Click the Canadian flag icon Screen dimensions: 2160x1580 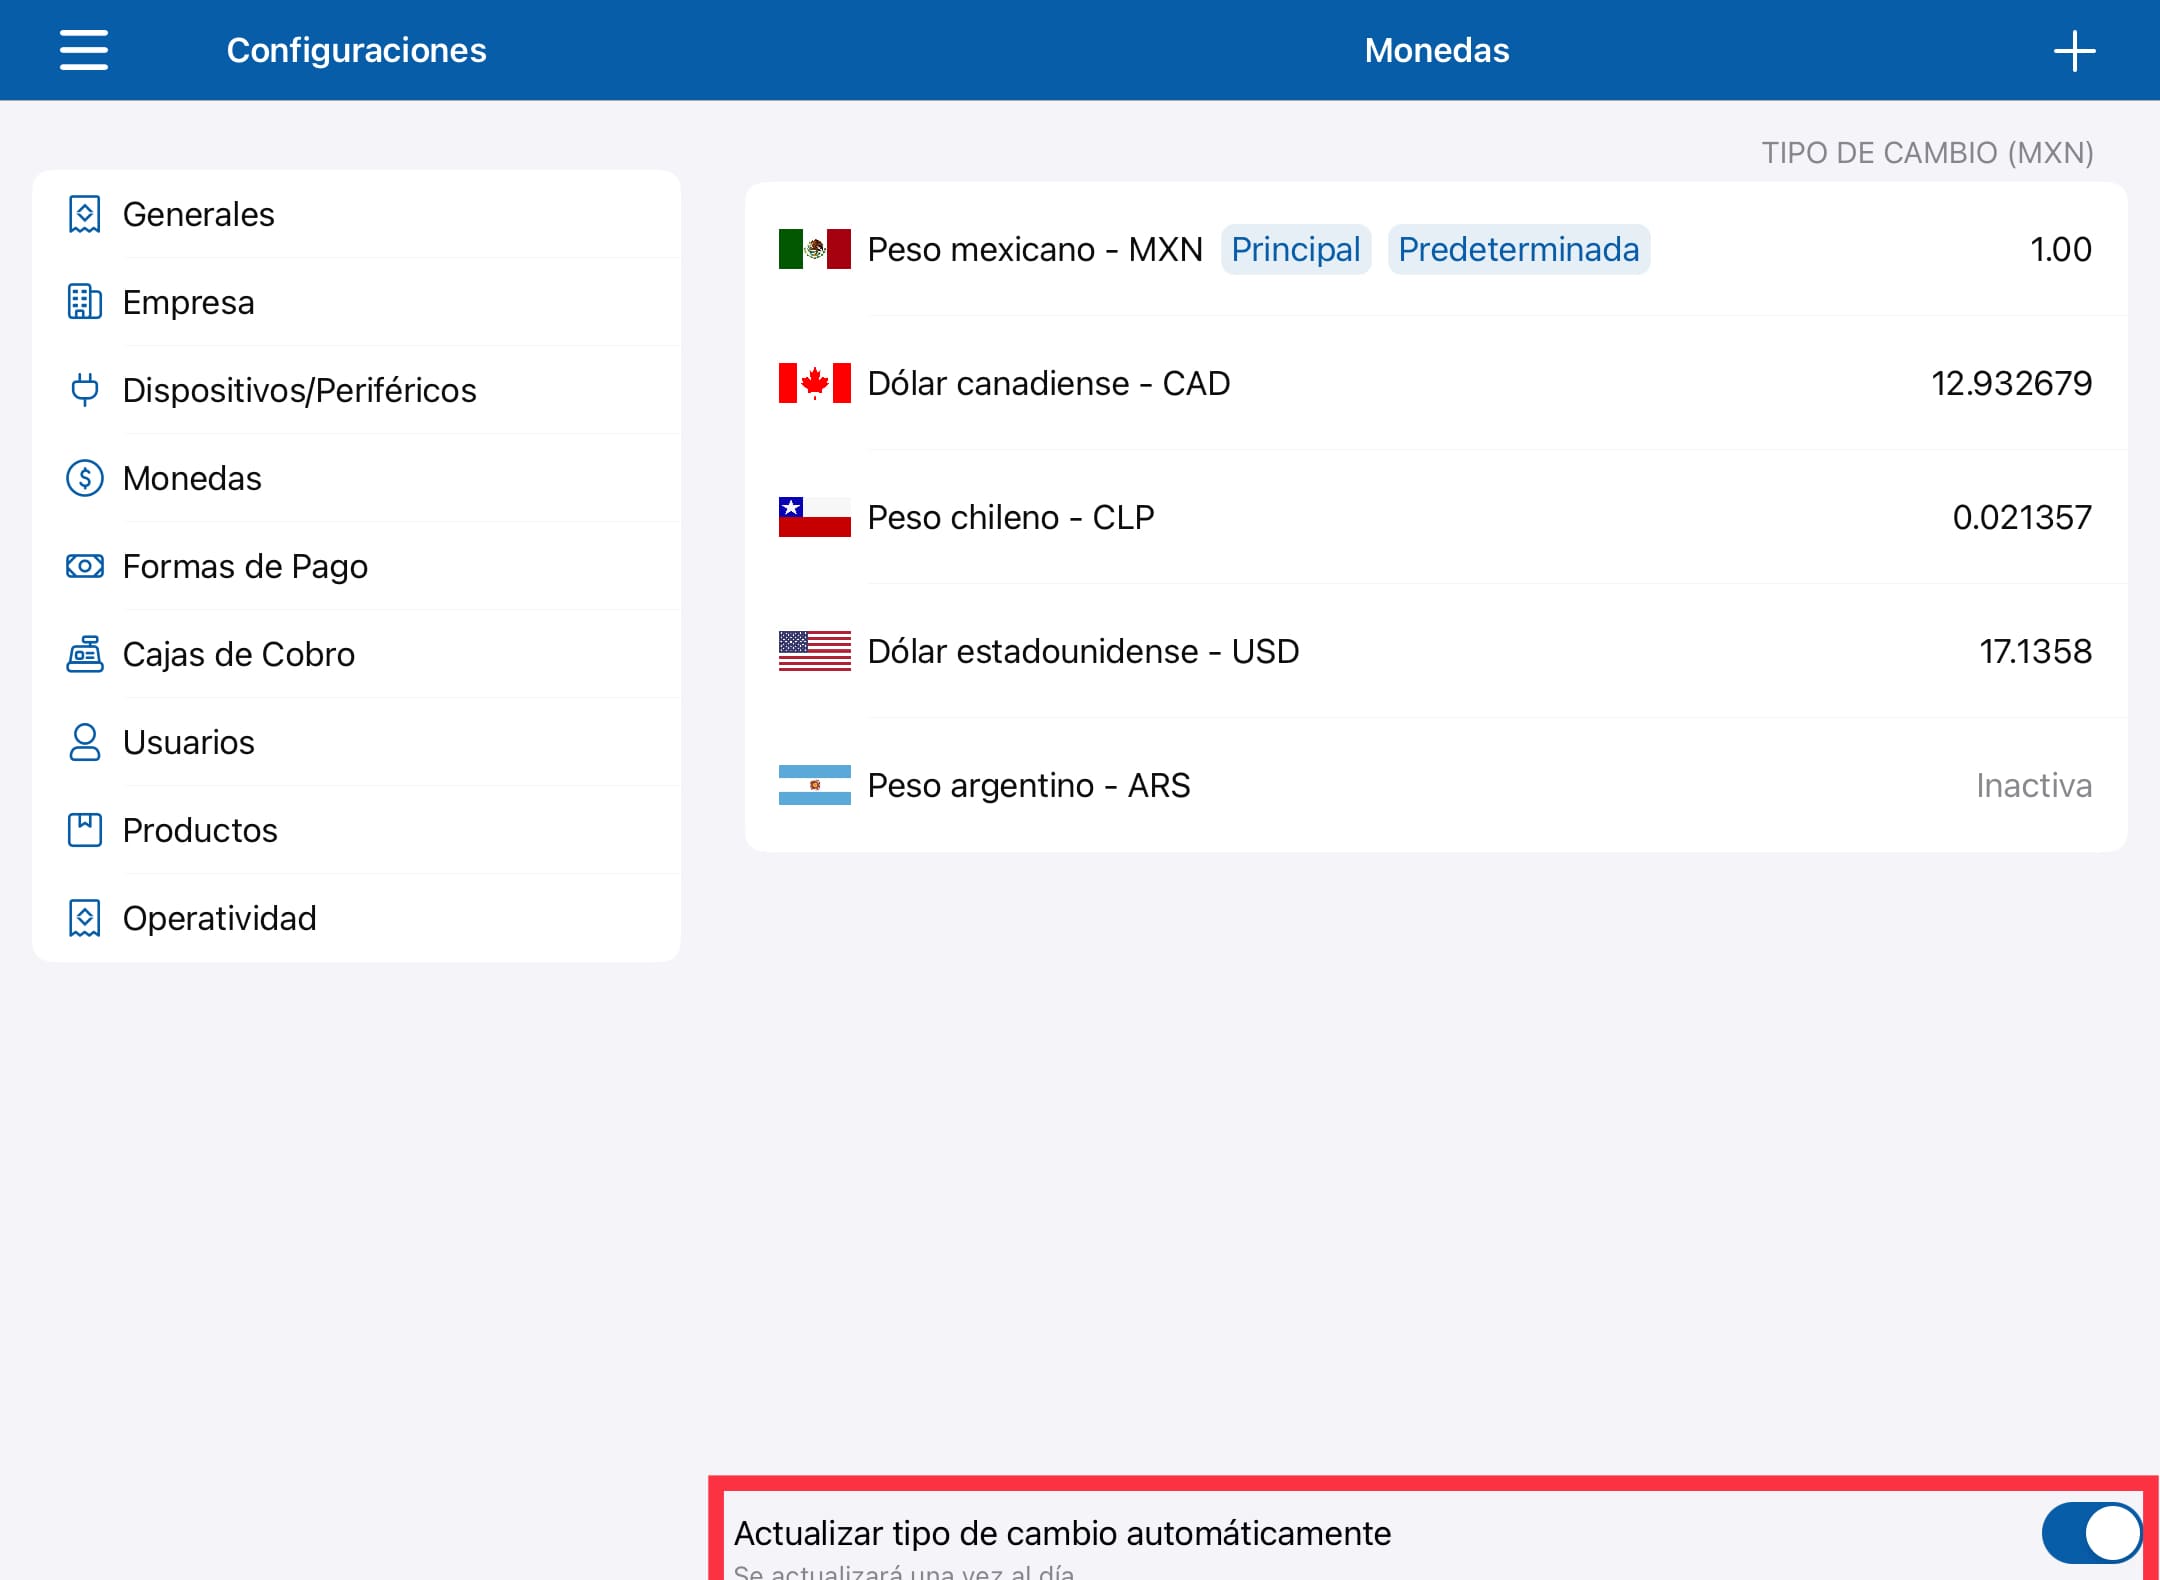[x=815, y=383]
